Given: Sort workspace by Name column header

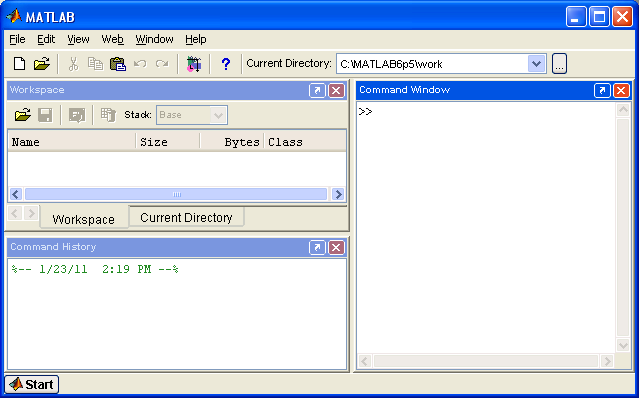Looking at the screenshot, I should [x=71, y=142].
